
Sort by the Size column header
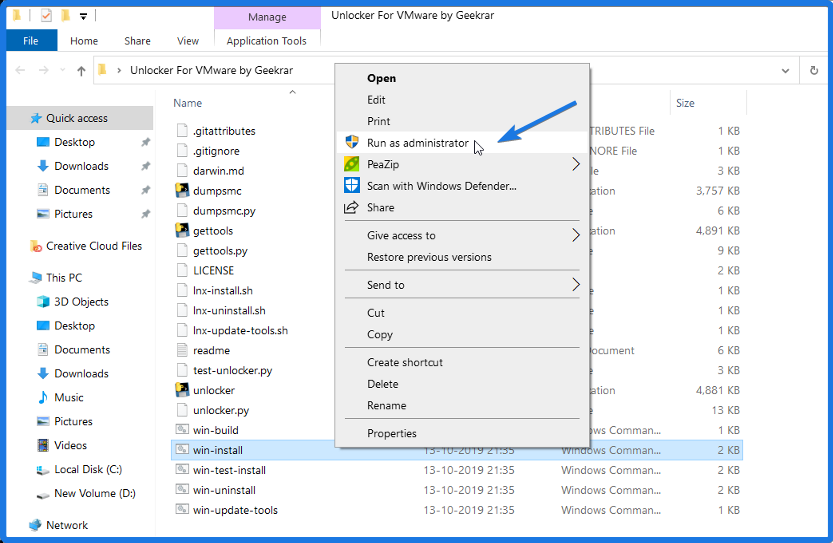[x=685, y=103]
